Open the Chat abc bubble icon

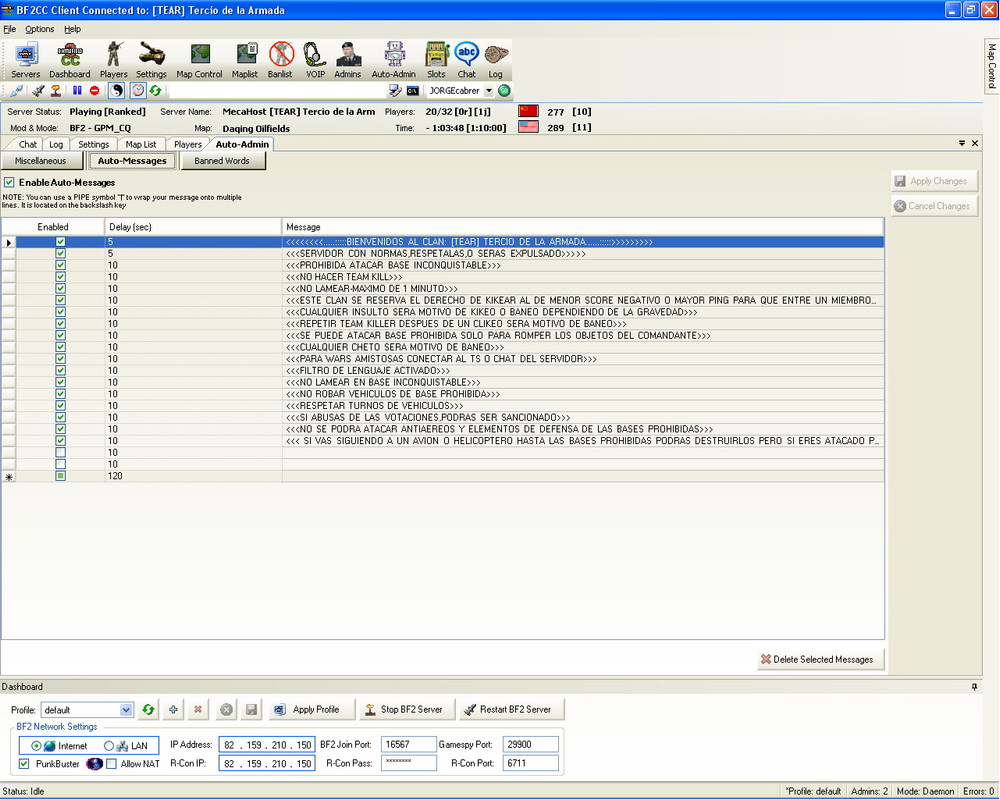click(x=467, y=60)
